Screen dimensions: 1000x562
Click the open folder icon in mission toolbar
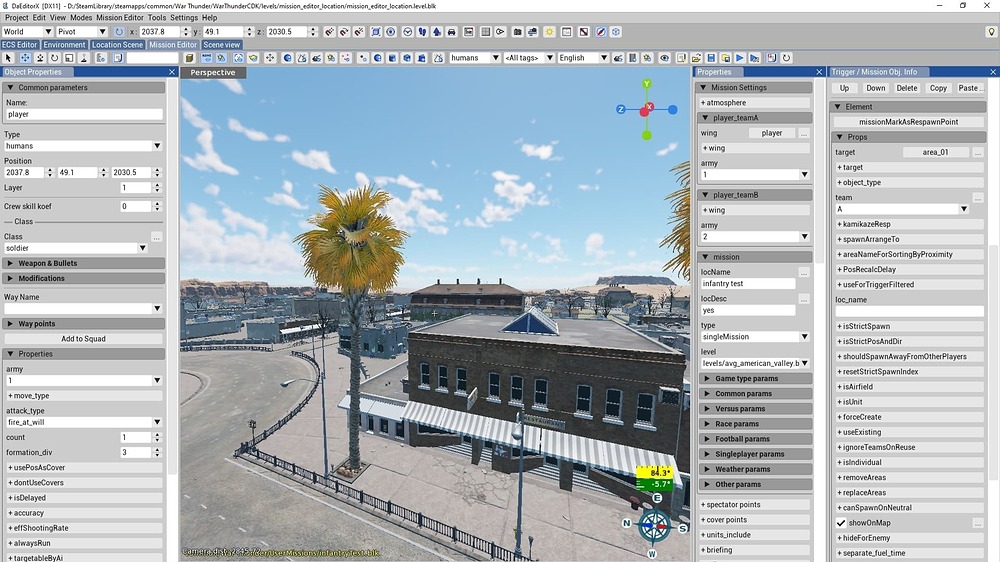(x=696, y=58)
